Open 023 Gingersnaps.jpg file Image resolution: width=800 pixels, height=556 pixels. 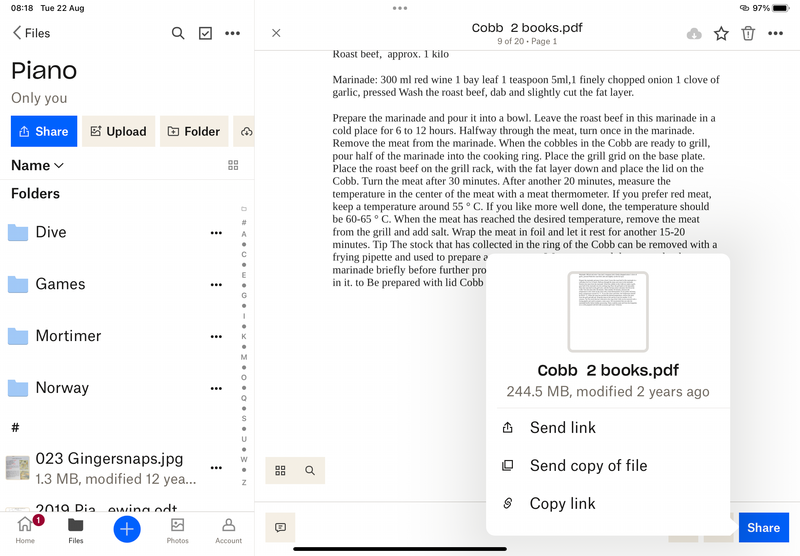click(x=116, y=468)
